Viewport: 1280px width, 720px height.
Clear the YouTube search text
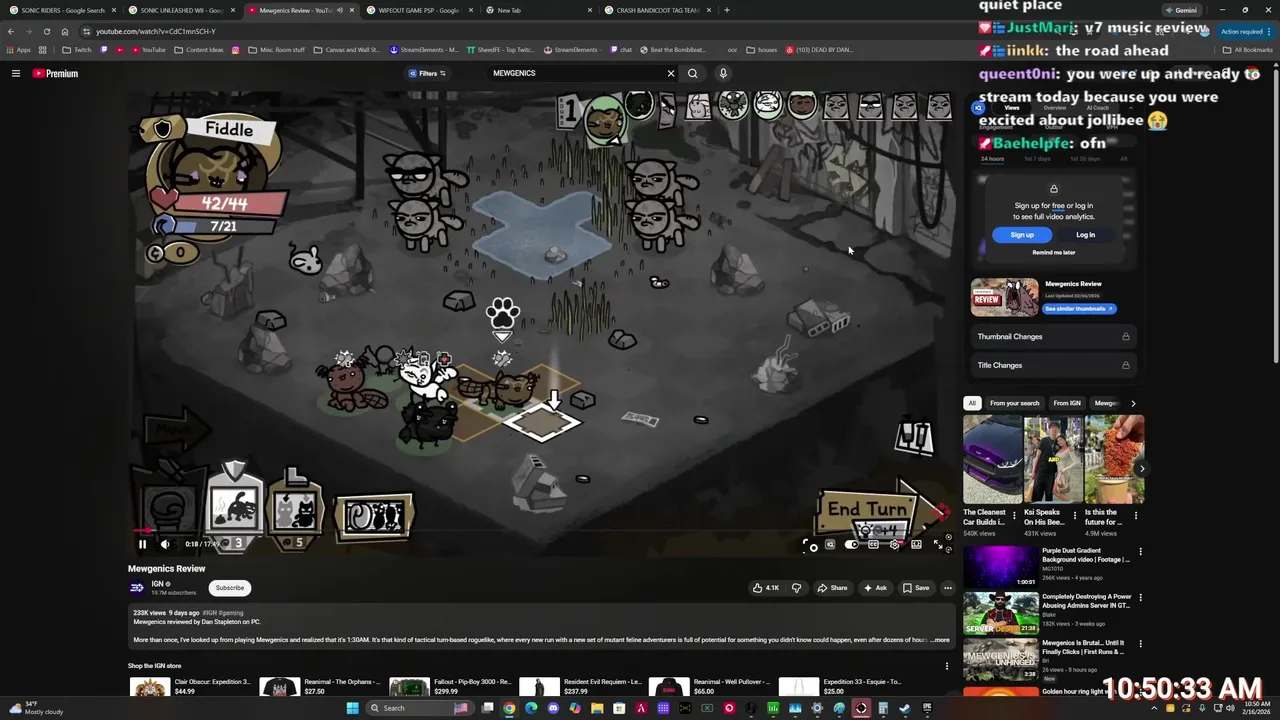point(671,73)
